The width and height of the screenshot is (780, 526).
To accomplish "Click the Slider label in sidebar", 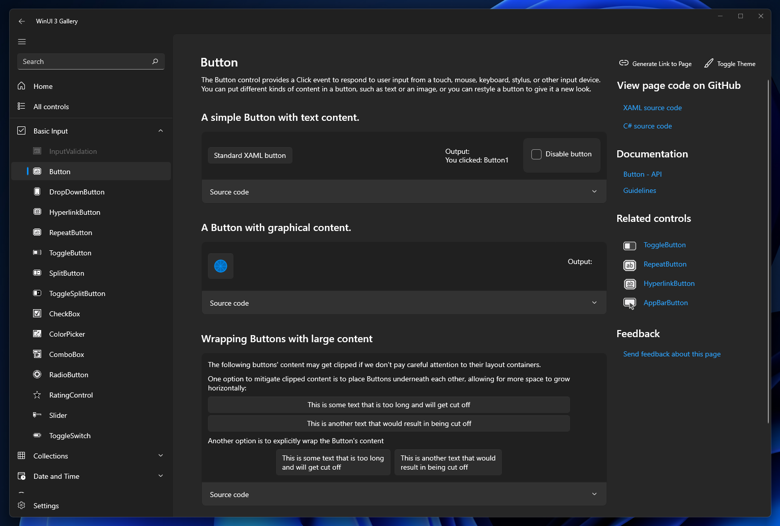I will click(x=58, y=415).
